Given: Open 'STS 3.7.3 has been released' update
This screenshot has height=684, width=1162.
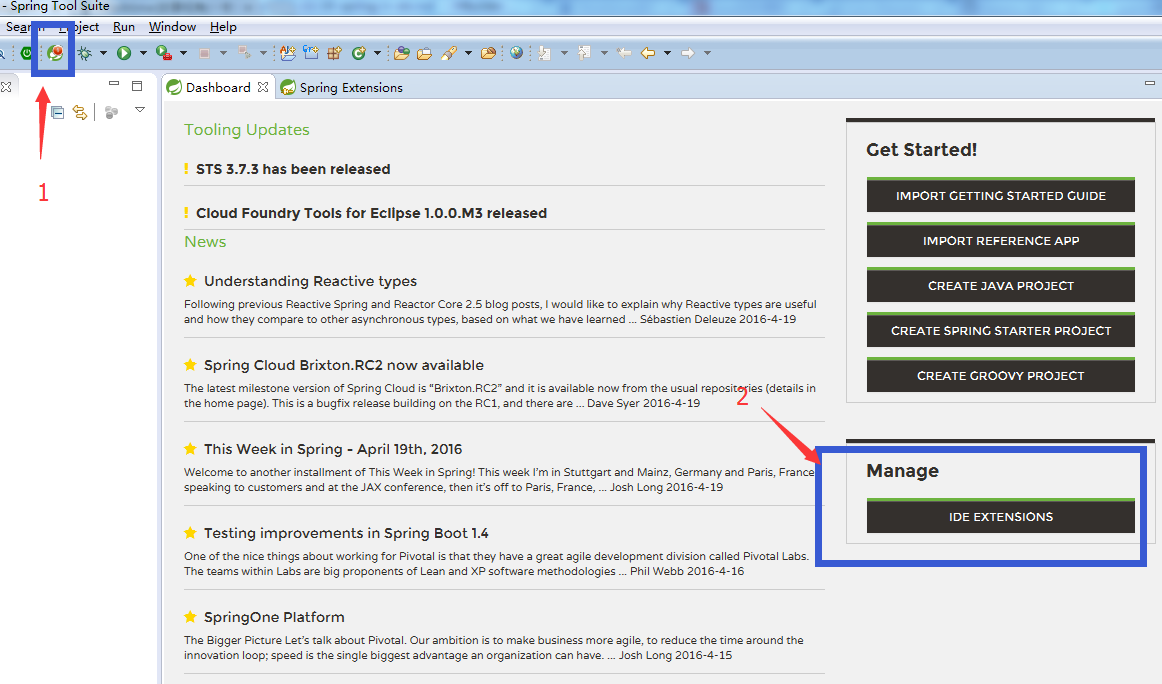Looking at the screenshot, I should tap(293, 169).
